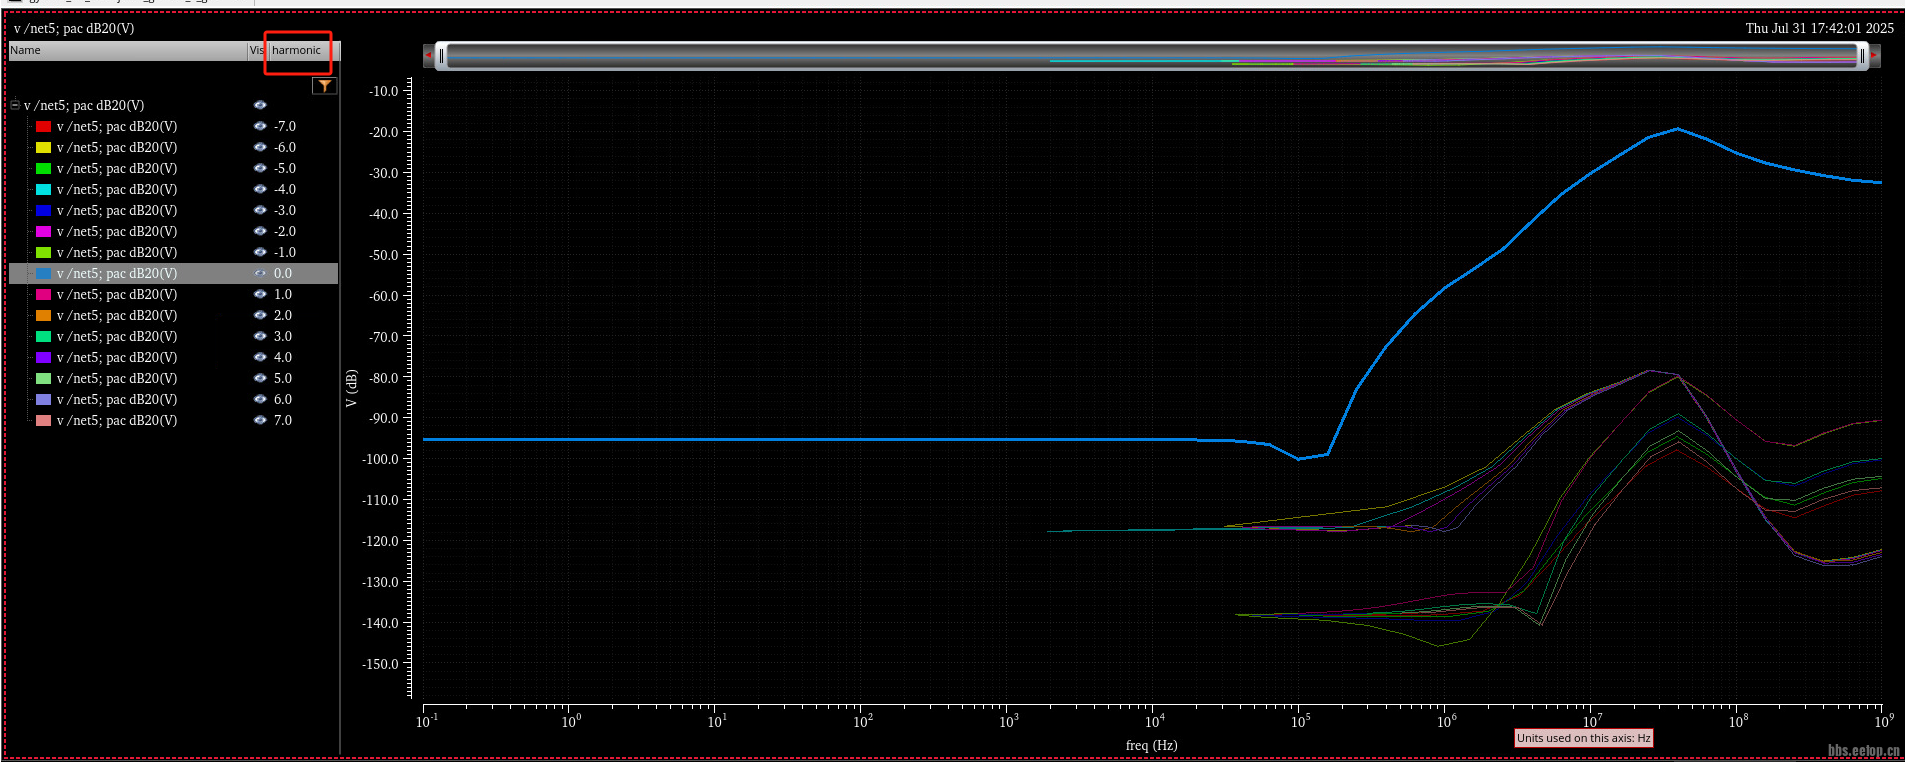1905x762 pixels.
Task: Hide the harmonic -4.0 trace
Action: [260, 189]
